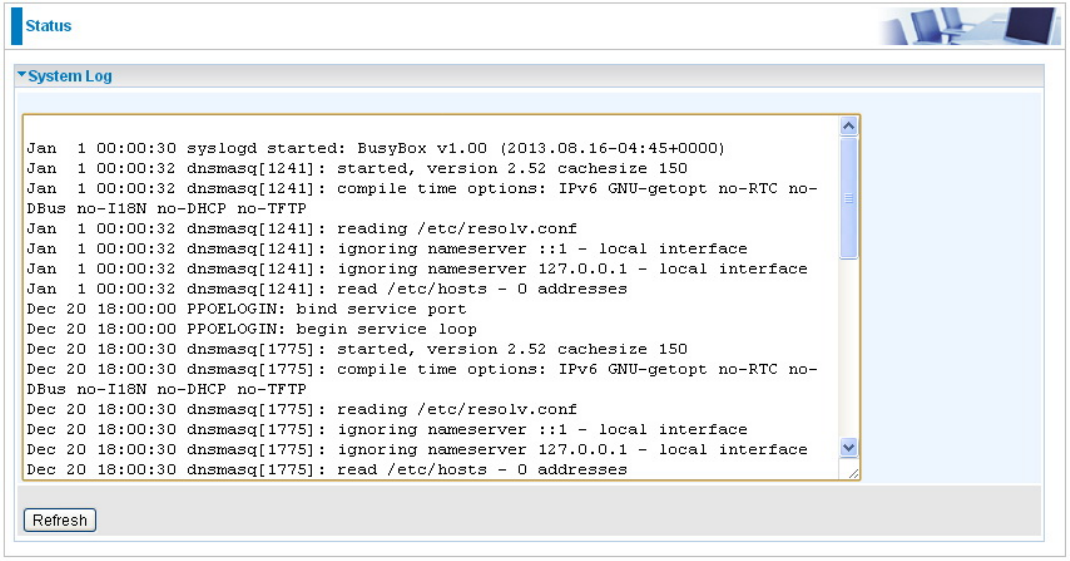Viewport: 1070px width, 561px height.
Task: Click the office banner image in header
Action: (968, 26)
